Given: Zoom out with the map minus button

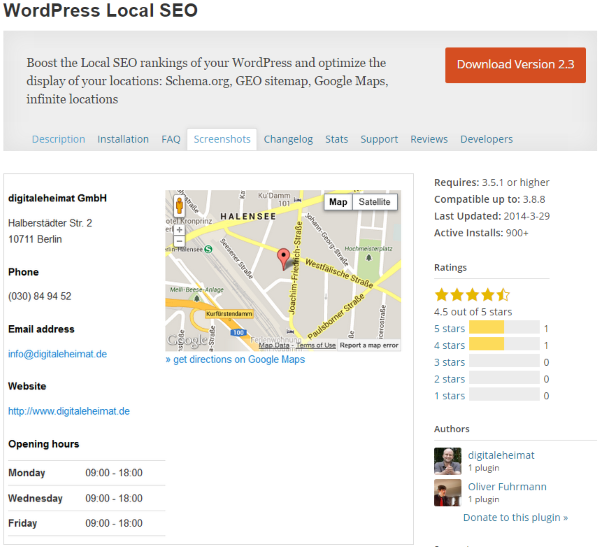Looking at the screenshot, I should click(179, 241).
